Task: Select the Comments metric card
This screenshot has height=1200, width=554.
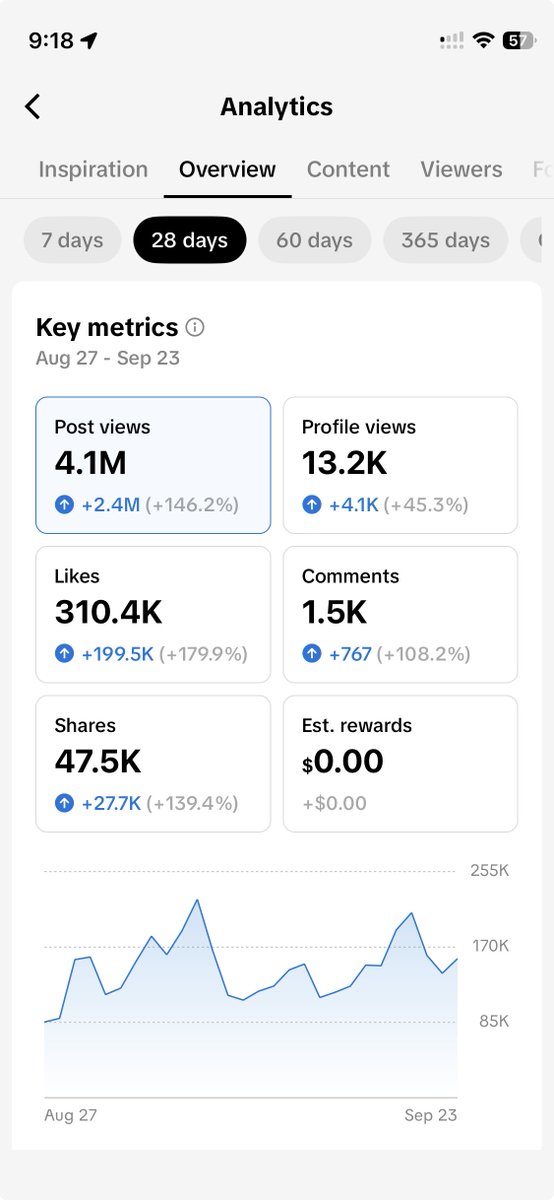Action: 400,614
